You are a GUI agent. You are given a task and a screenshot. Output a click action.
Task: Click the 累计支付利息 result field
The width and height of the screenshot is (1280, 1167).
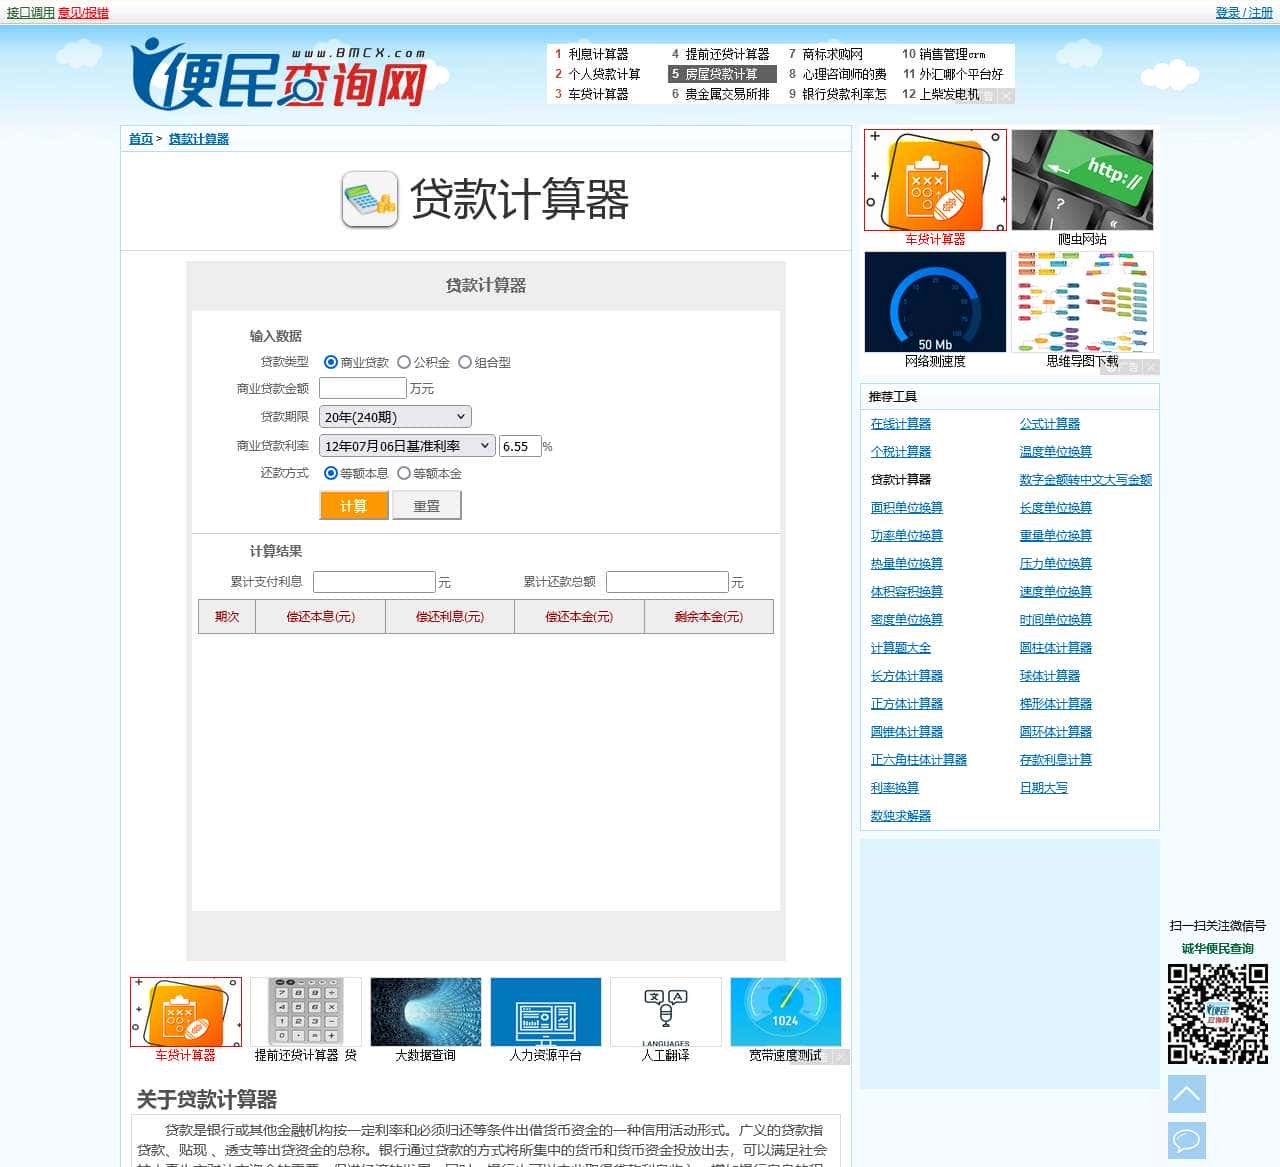[x=374, y=582]
